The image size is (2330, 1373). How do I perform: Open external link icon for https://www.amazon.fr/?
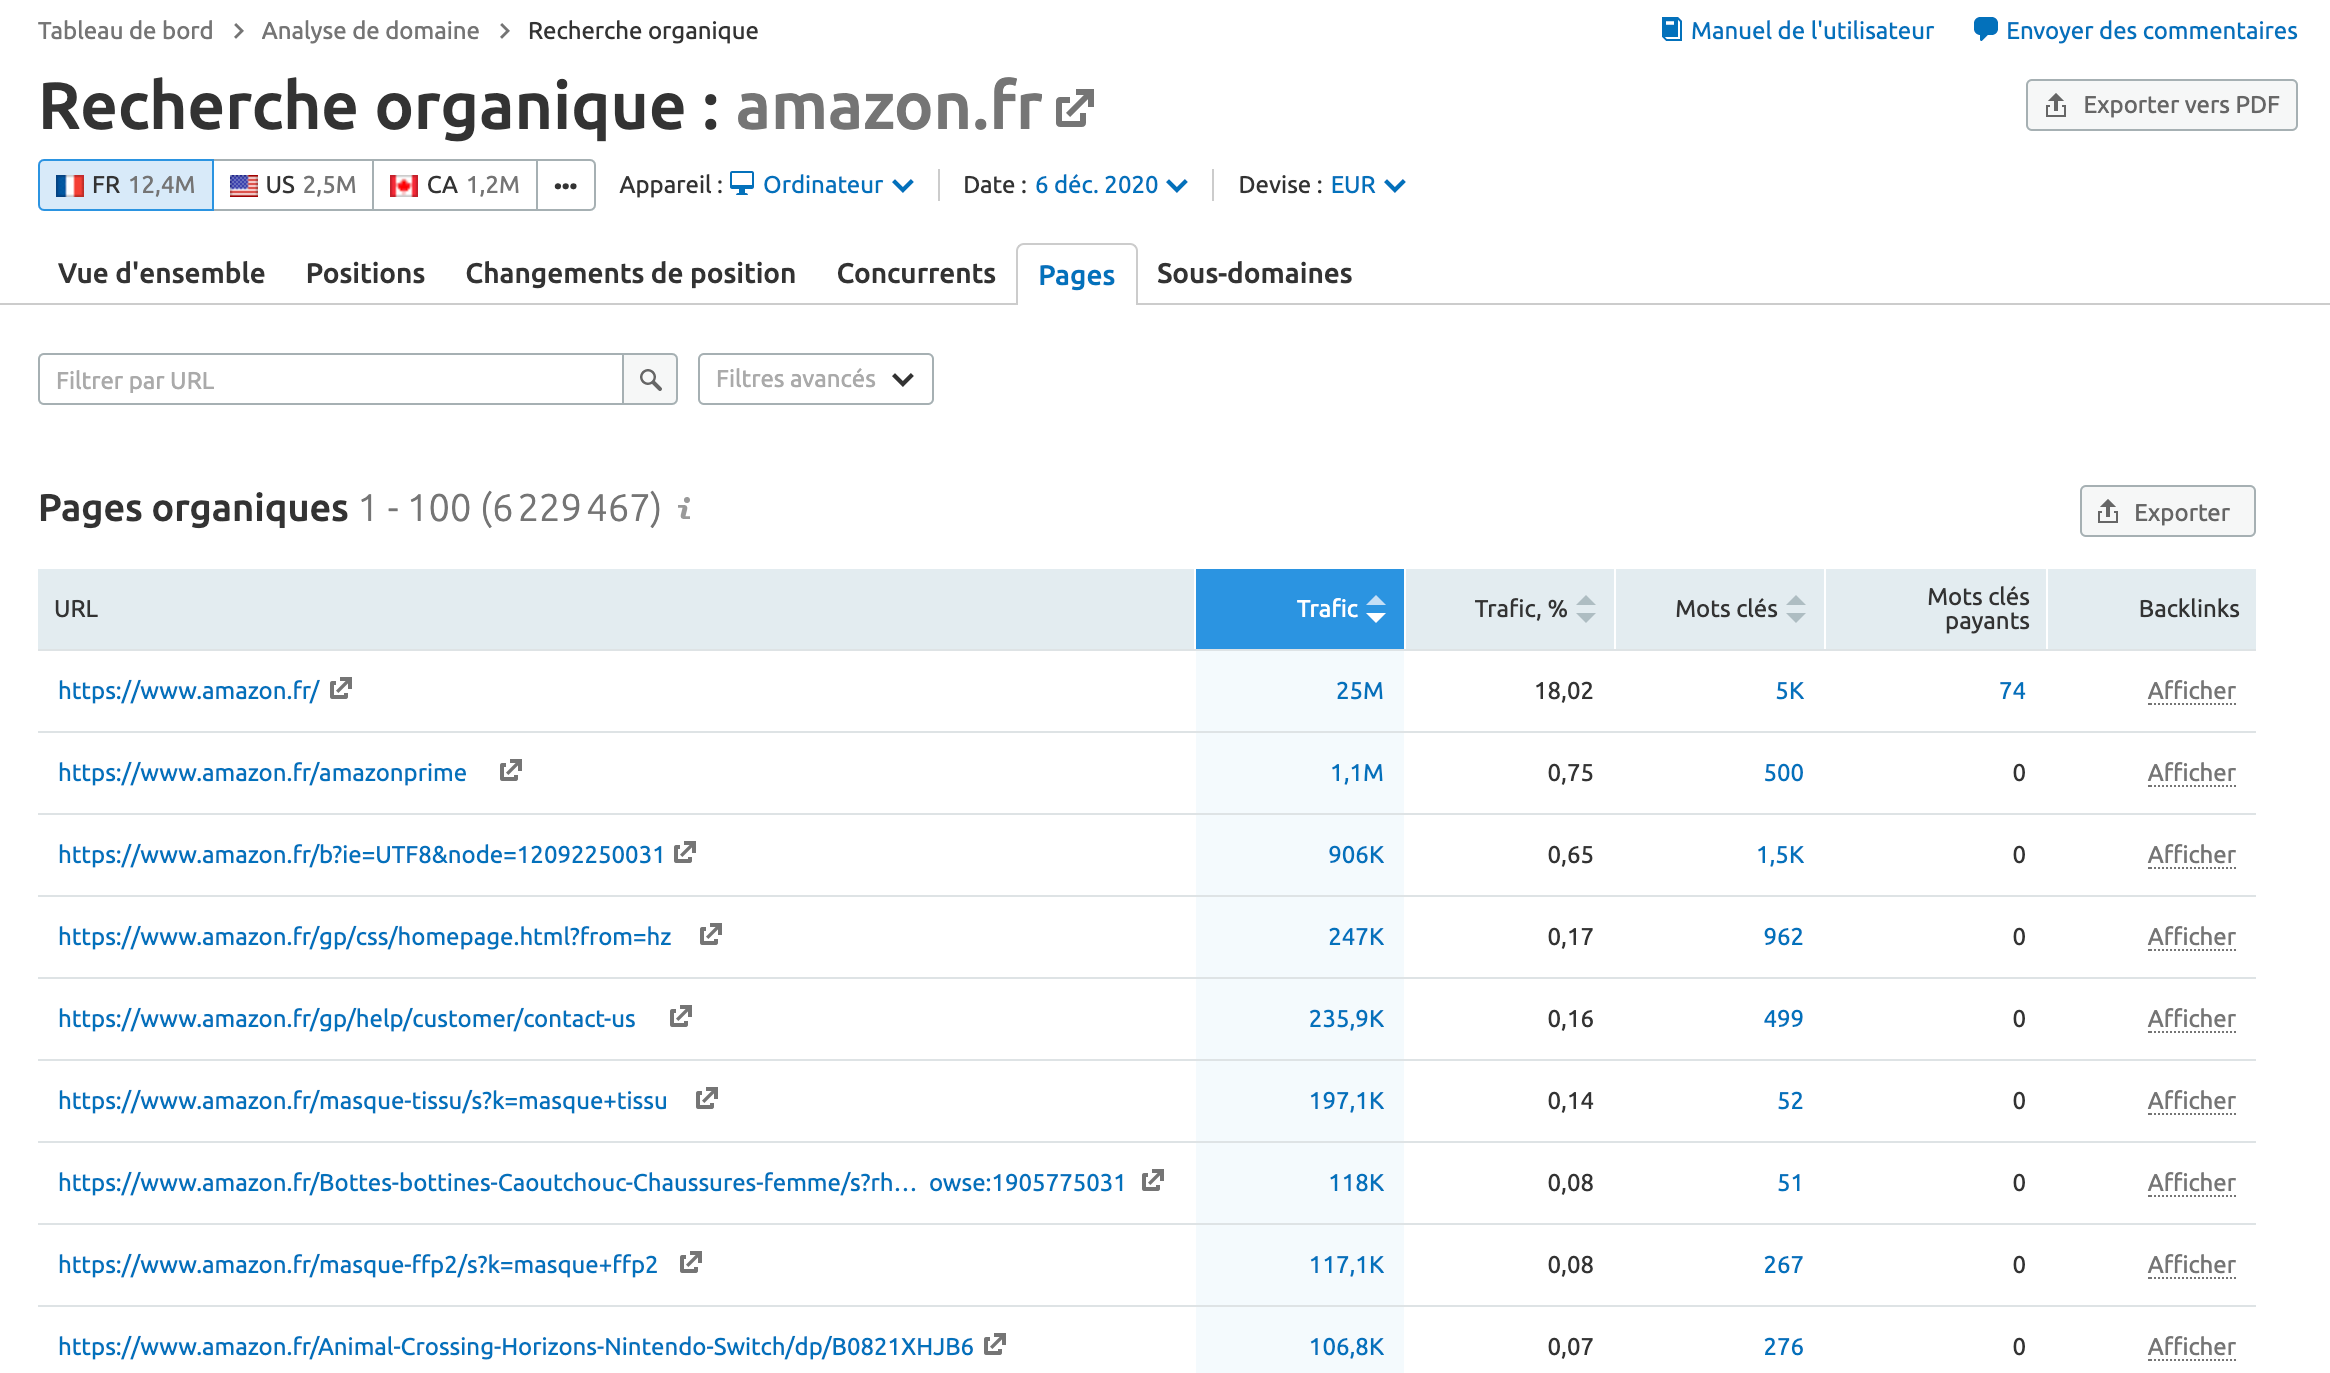click(x=341, y=688)
